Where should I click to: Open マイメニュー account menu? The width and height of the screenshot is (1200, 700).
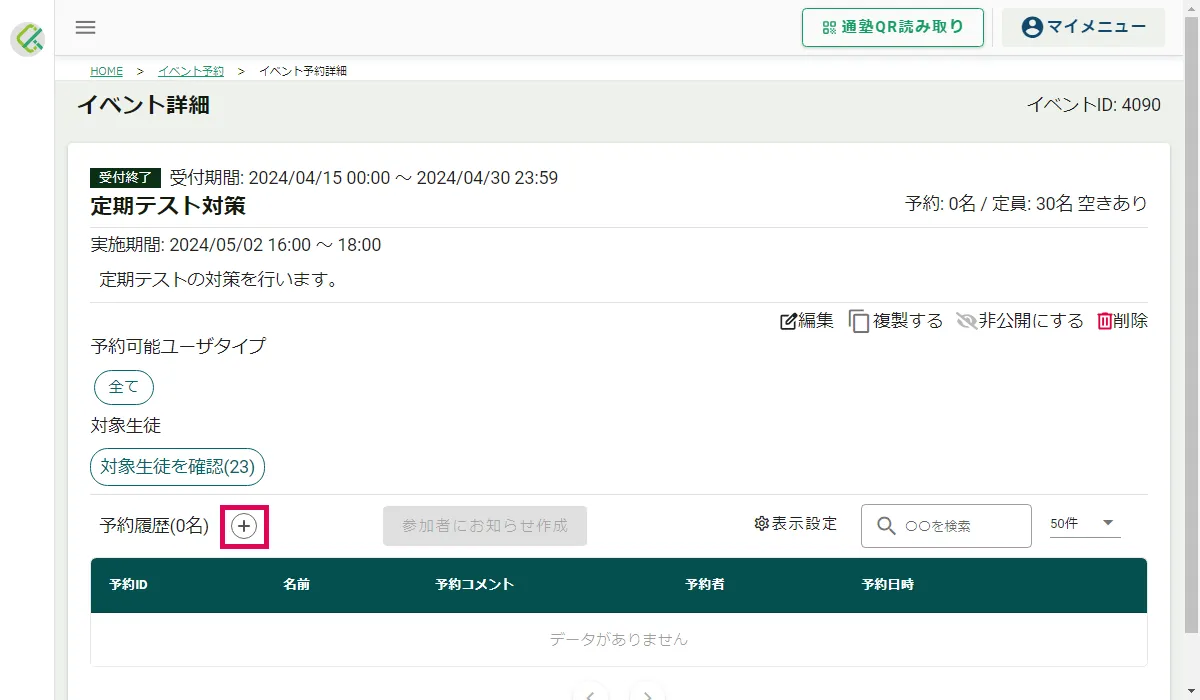point(1083,27)
